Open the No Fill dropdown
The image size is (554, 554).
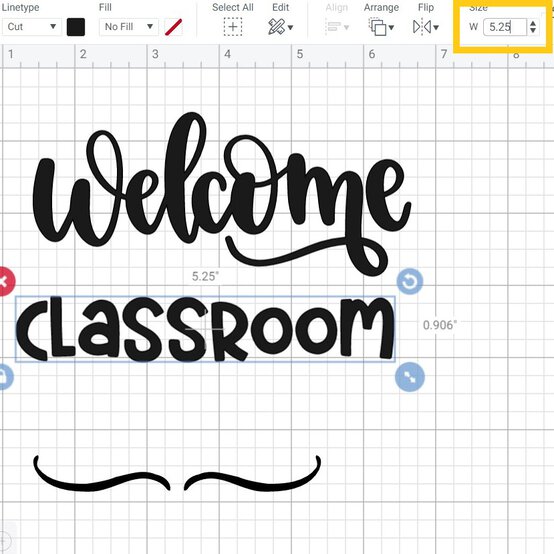point(129,27)
